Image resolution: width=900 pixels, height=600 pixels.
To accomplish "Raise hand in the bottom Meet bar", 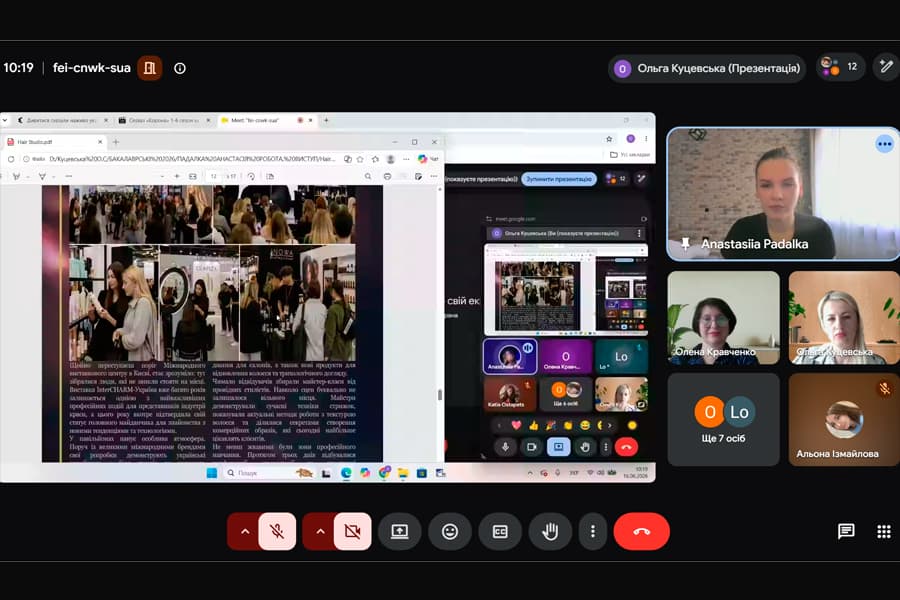I will pyautogui.click(x=550, y=531).
